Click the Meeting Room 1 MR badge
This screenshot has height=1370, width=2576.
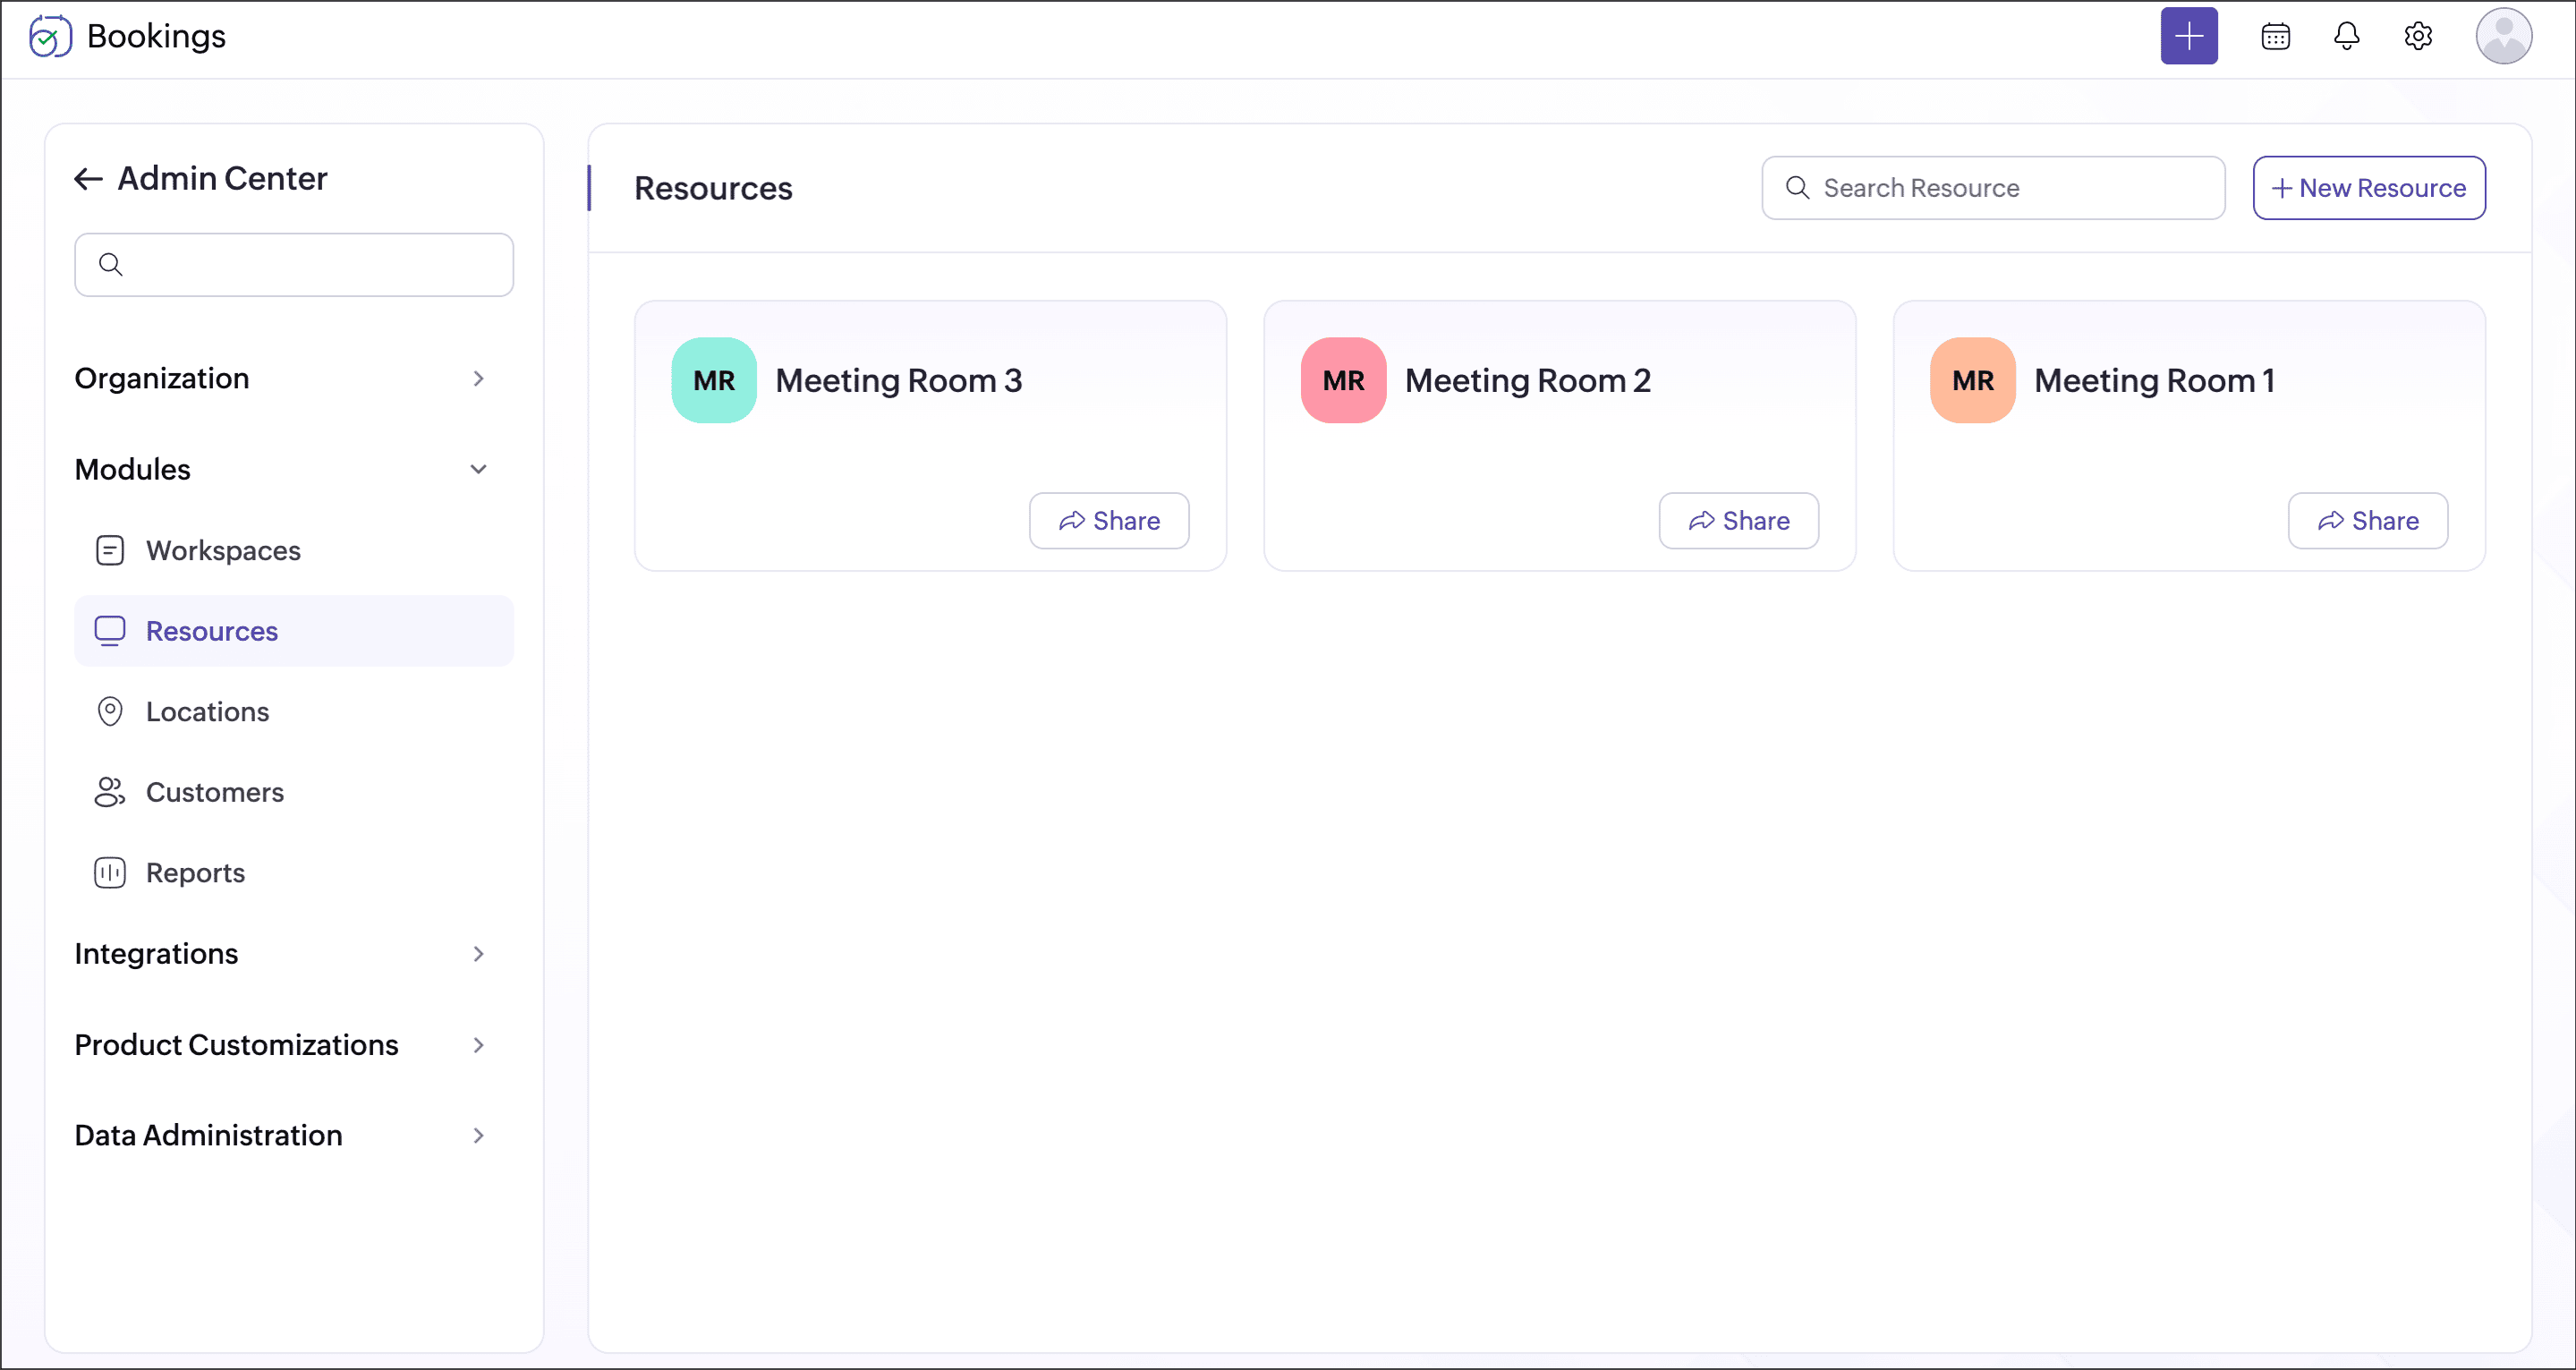pyautogui.click(x=1972, y=380)
